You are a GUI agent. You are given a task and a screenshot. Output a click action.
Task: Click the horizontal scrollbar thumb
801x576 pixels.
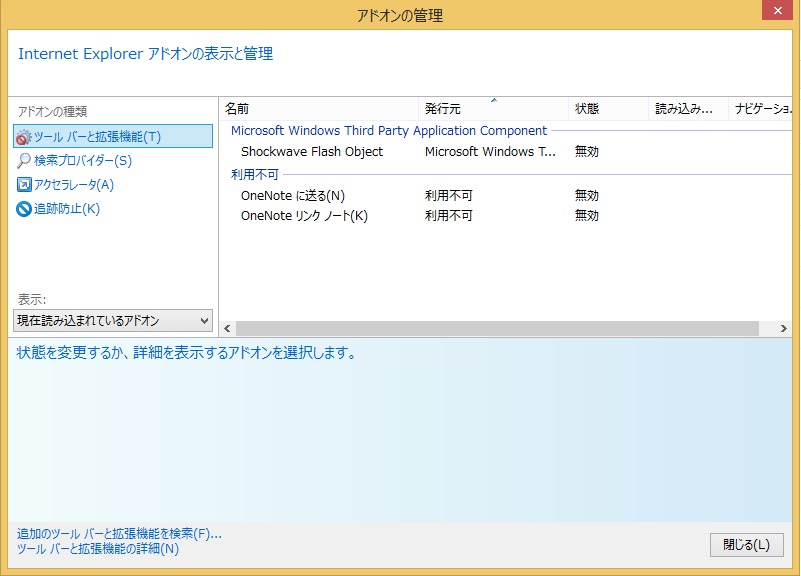click(x=497, y=328)
